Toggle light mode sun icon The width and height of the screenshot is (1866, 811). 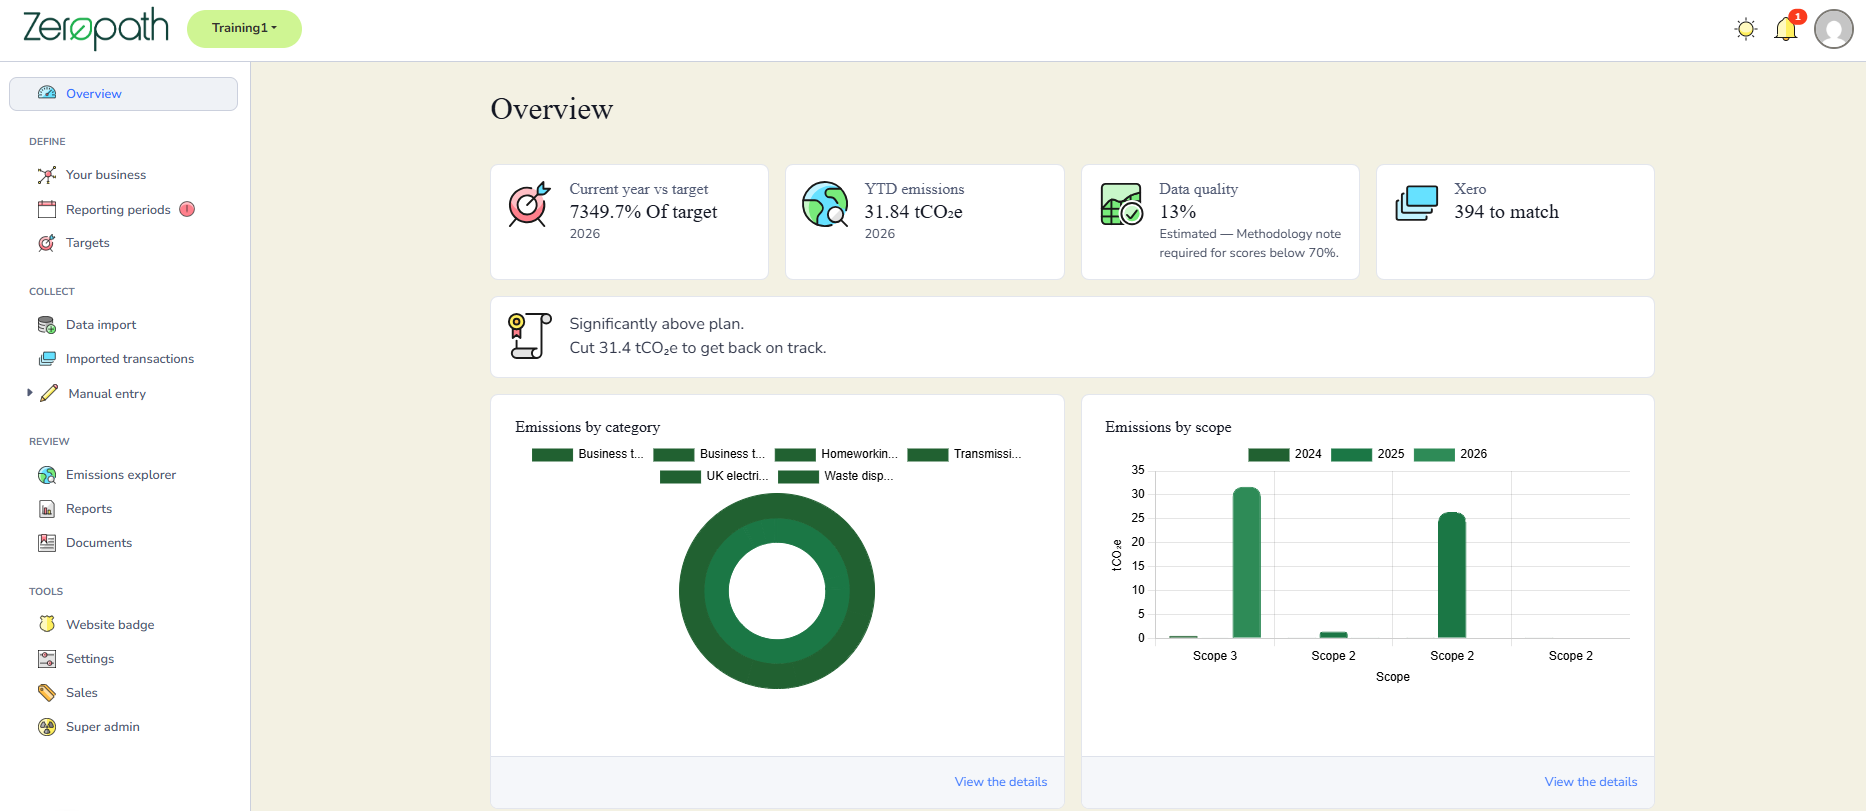[x=1745, y=29]
